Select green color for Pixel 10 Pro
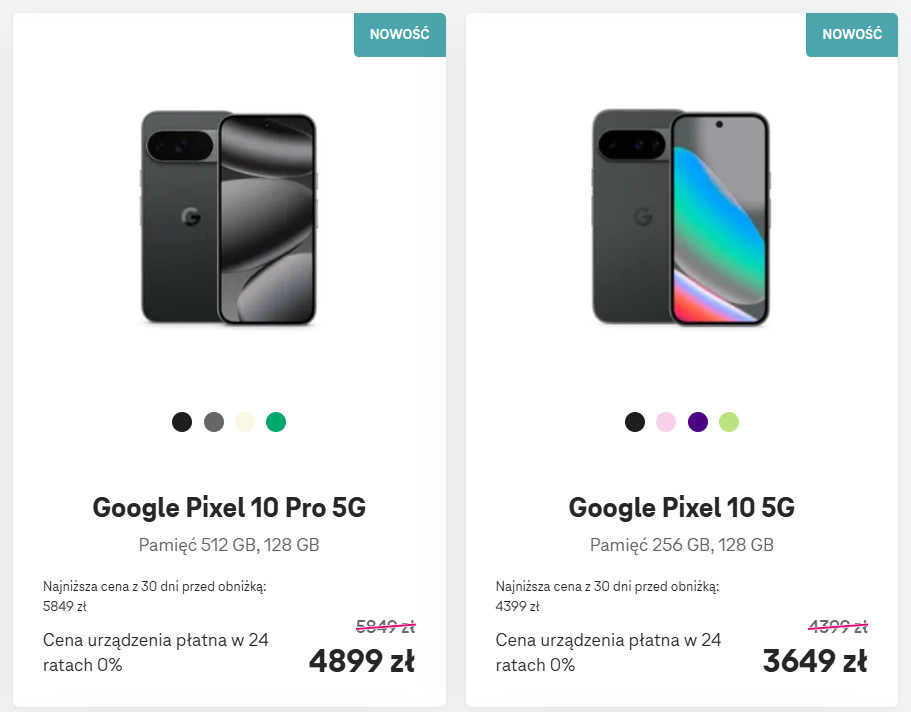The height and width of the screenshot is (712, 911). [276, 422]
